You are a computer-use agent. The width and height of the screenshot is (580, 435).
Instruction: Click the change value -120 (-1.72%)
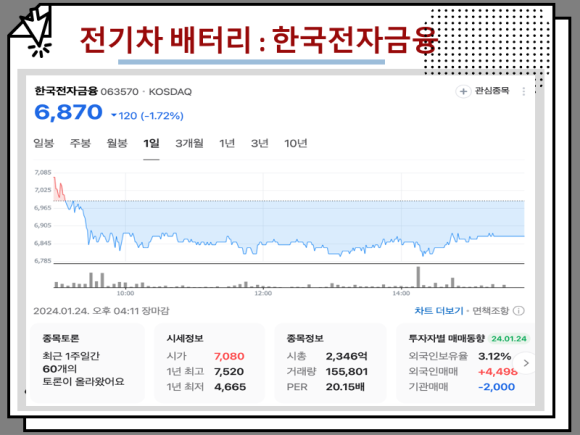(x=148, y=116)
